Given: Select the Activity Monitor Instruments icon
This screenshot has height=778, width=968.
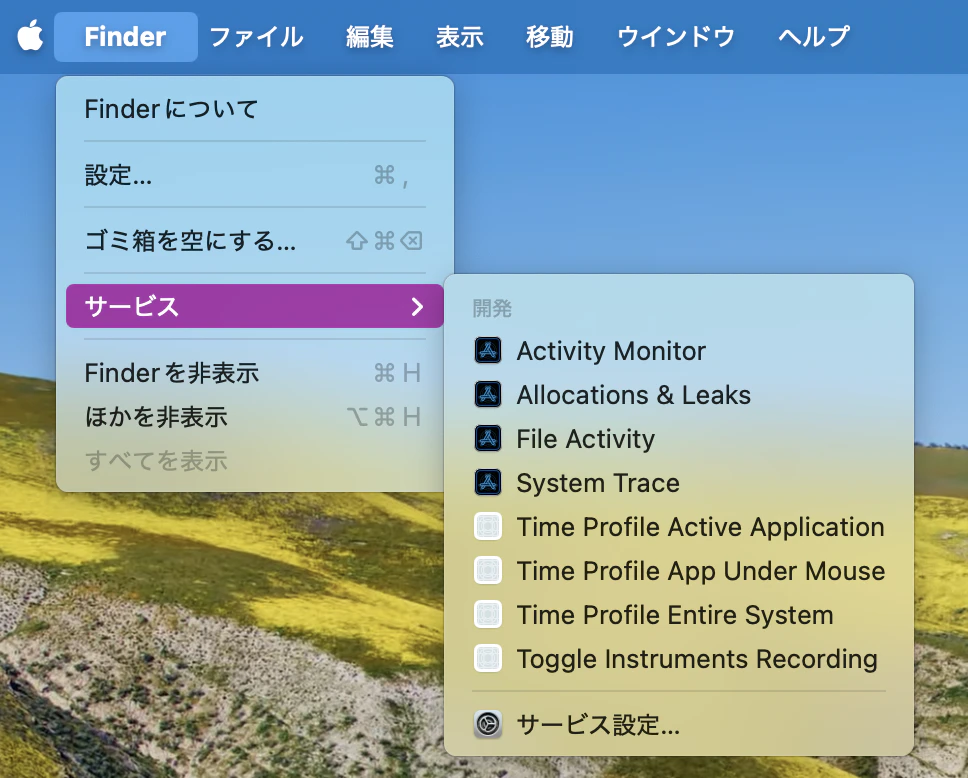Looking at the screenshot, I should click(488, 350).
